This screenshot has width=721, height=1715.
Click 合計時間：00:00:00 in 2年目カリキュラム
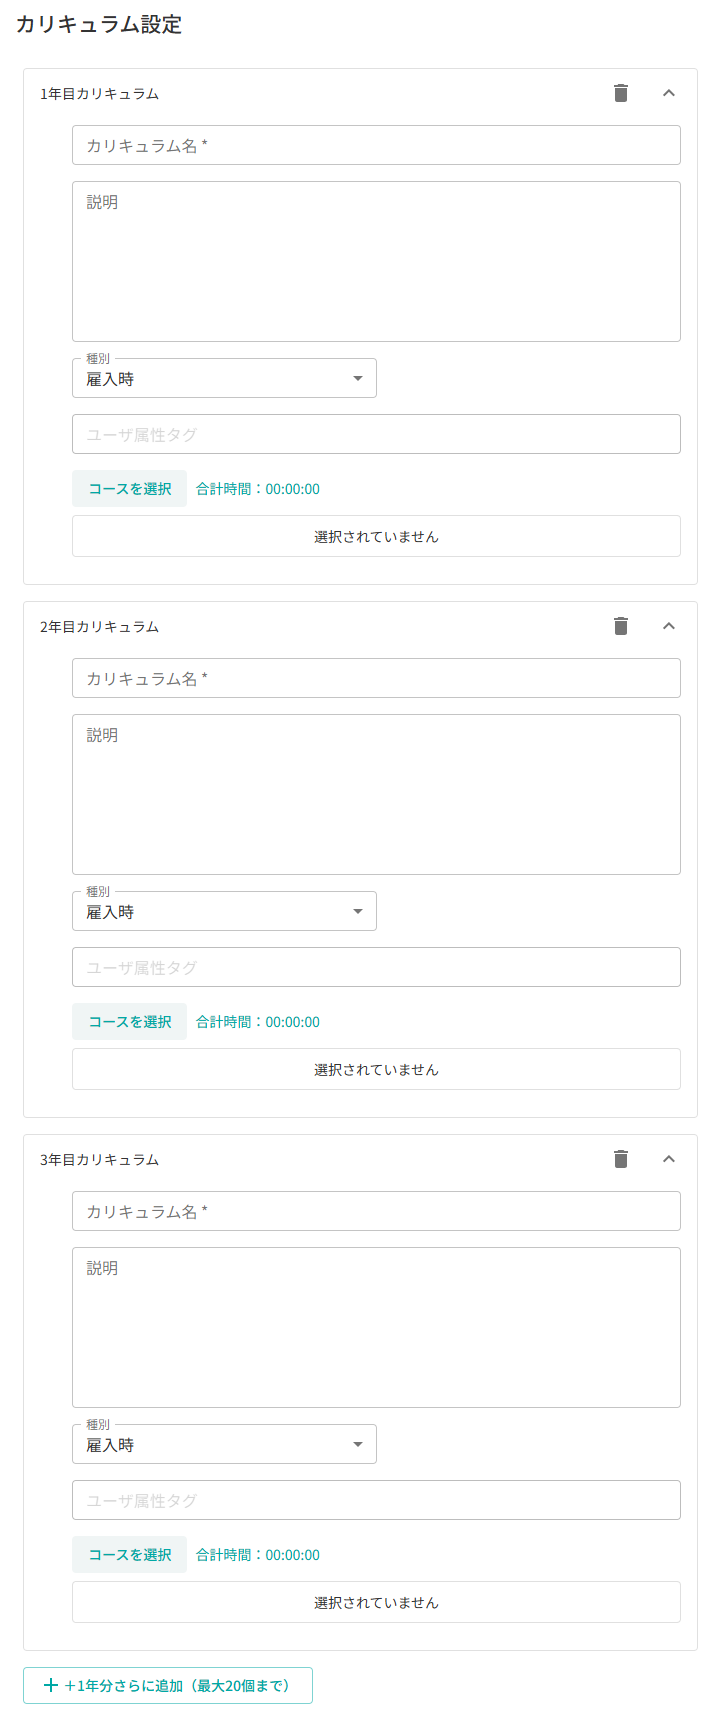tap(258, 1022)
